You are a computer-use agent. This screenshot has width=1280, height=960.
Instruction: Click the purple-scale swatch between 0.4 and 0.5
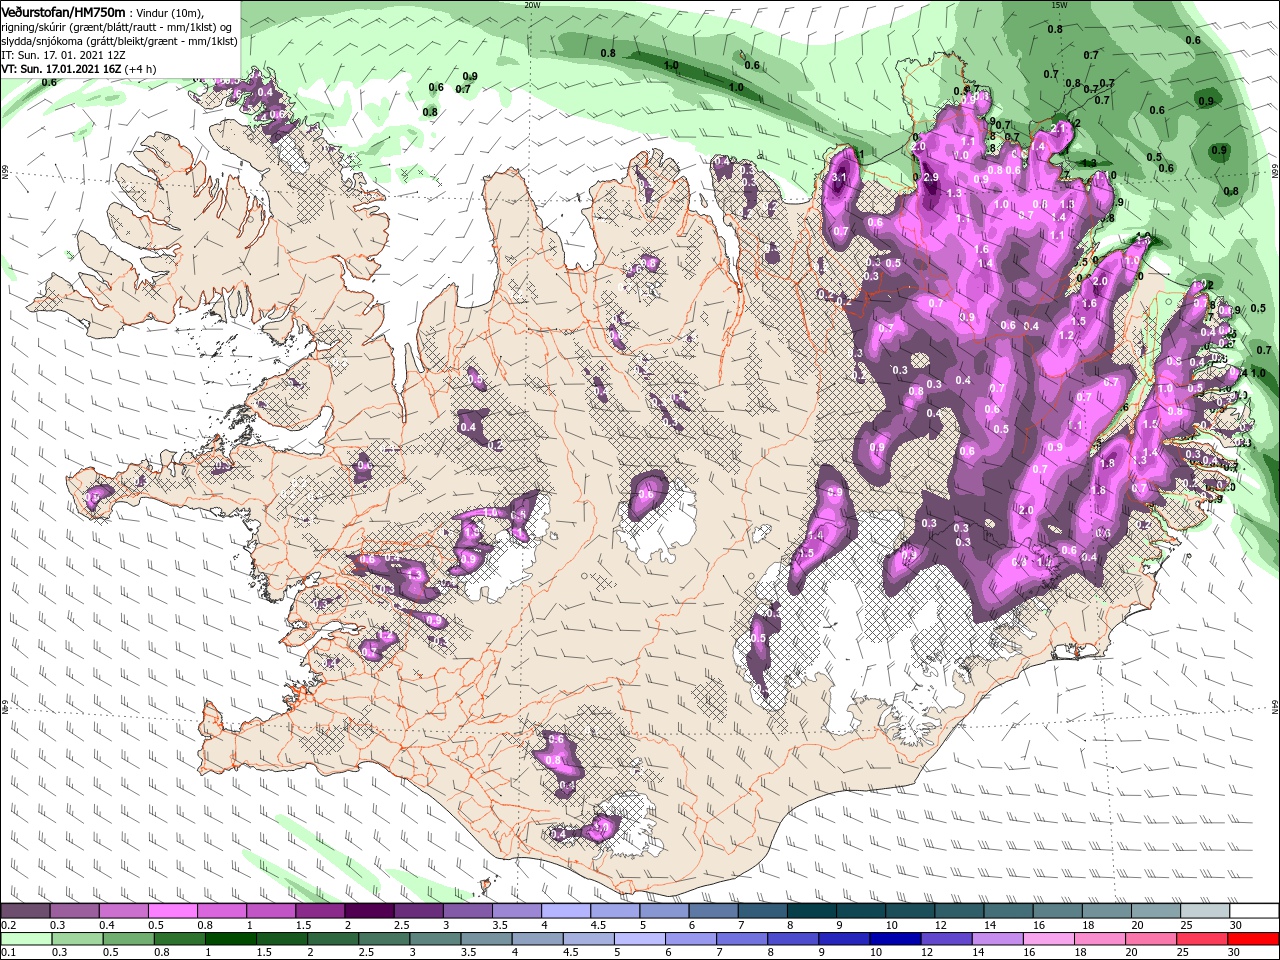coord(123,910)
